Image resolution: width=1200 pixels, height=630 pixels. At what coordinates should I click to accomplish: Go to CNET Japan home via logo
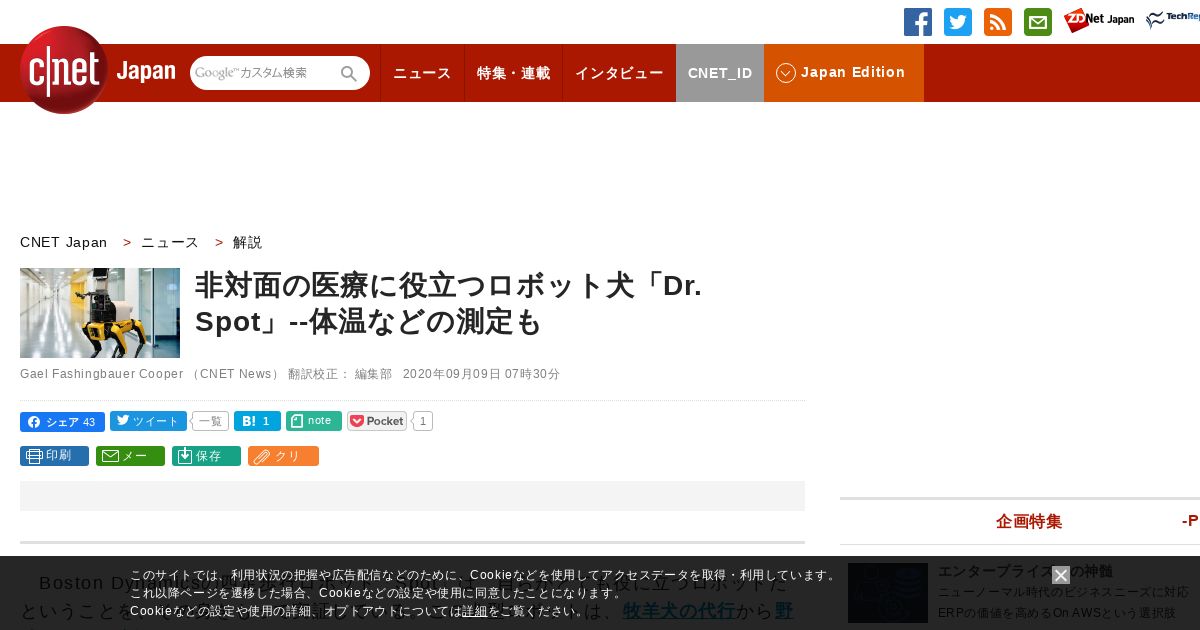point(97,70)
